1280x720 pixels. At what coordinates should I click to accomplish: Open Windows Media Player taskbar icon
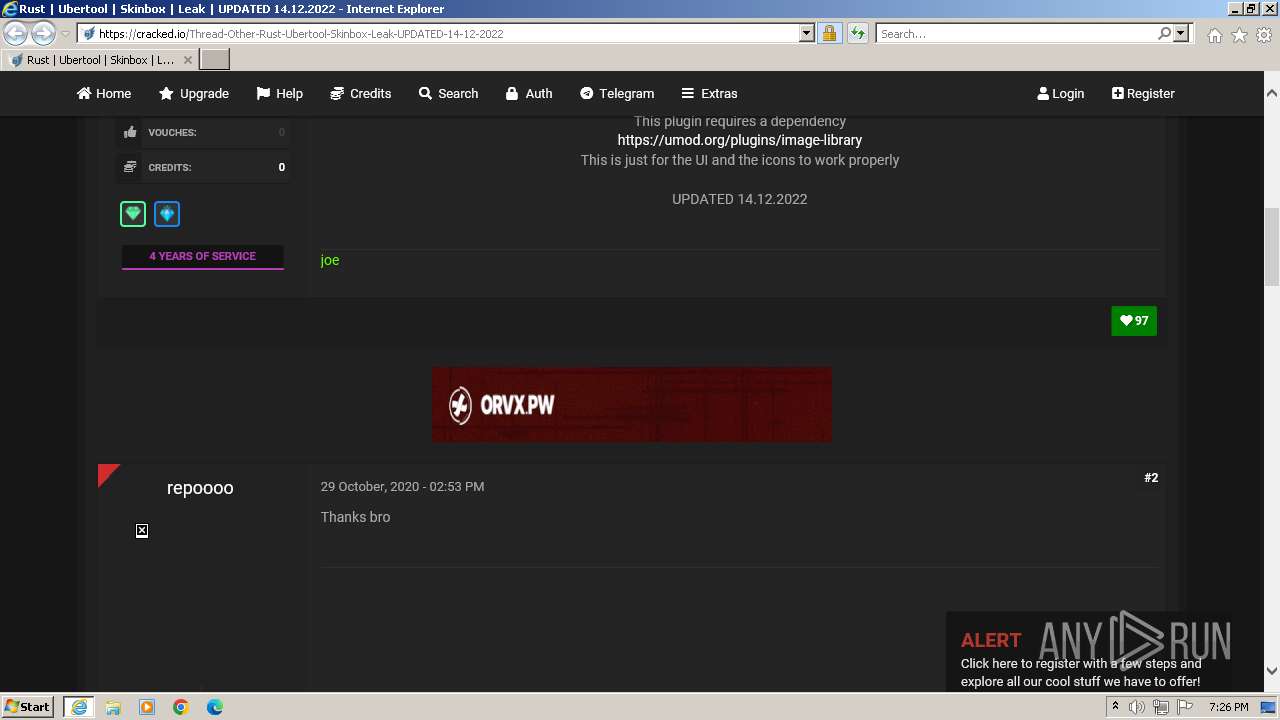pos(147,707)
